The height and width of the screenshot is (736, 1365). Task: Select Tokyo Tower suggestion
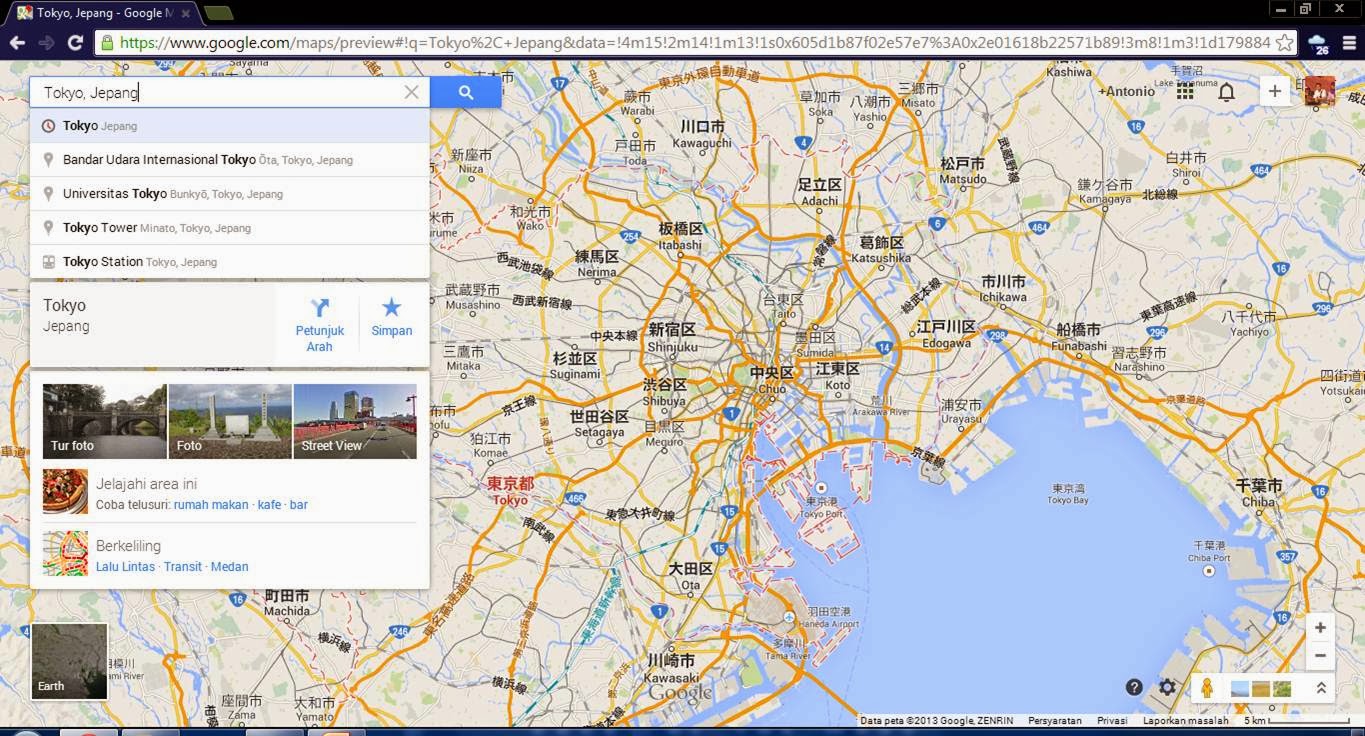pos(230,228)
